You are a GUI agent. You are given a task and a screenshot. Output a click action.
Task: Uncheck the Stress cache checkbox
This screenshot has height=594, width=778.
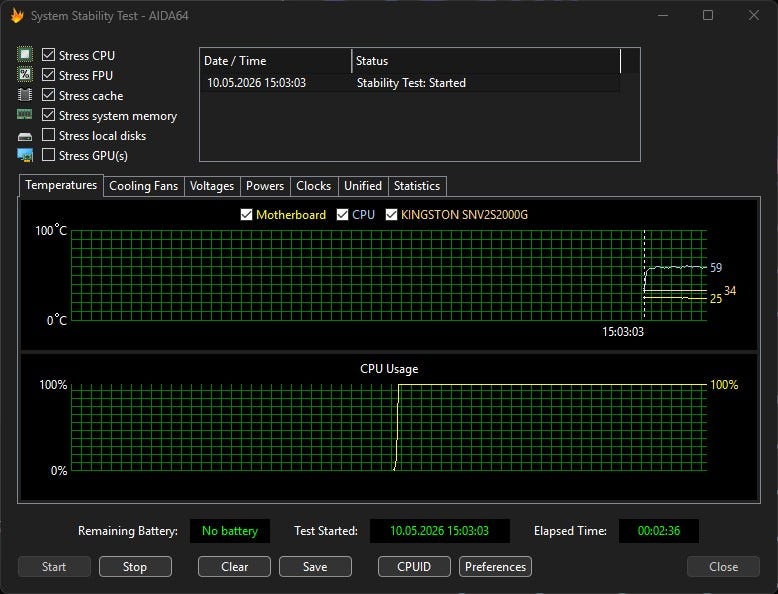[48, 95]
